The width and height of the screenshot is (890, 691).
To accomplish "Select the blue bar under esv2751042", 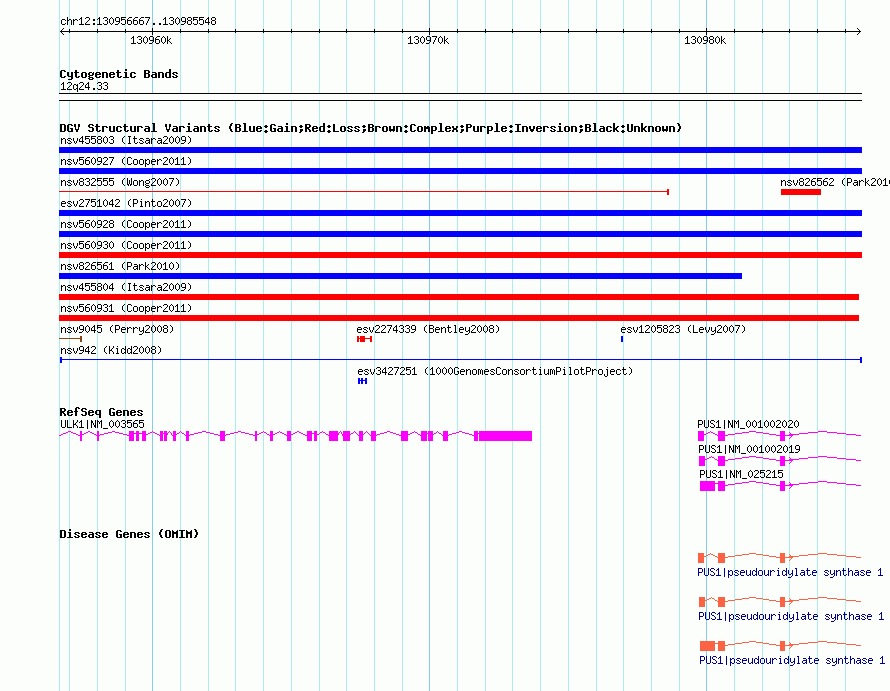I will click(460, 213).
